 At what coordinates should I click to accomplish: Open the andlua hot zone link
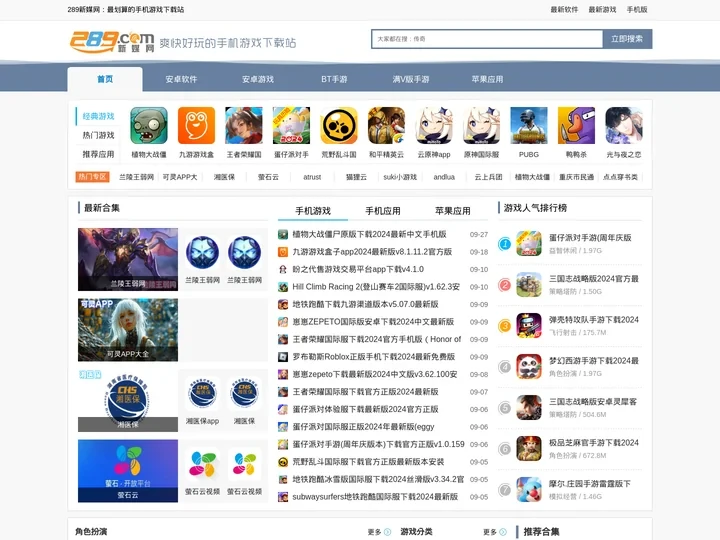tap(444, 177)
